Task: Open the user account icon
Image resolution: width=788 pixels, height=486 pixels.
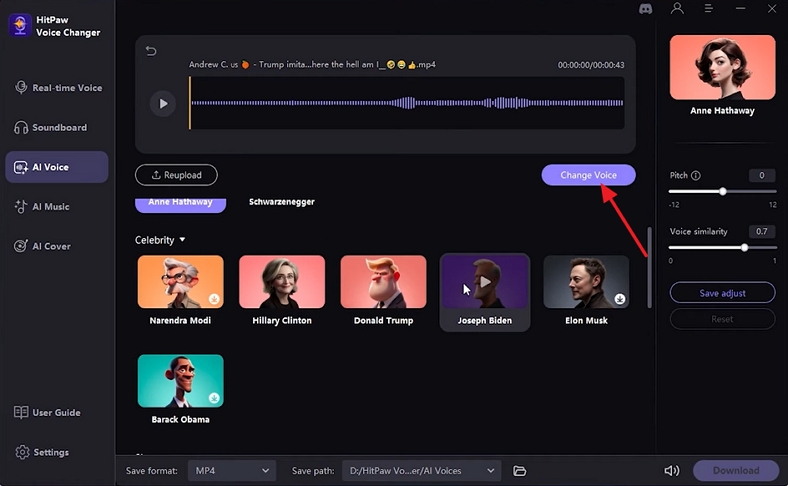Action: (x=677, y=9)
